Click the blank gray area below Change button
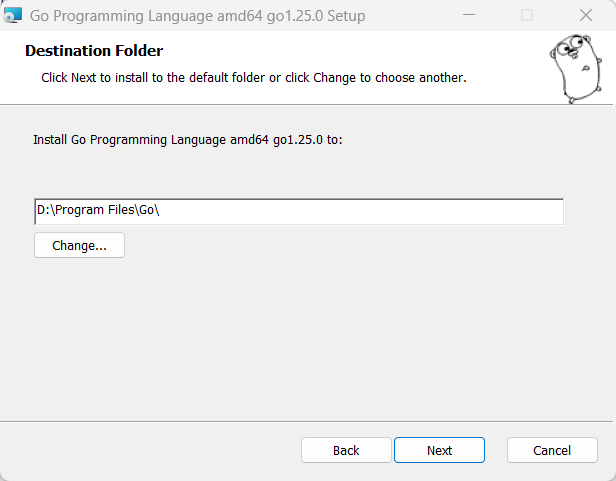616x481 pixels. click(300, 340)
